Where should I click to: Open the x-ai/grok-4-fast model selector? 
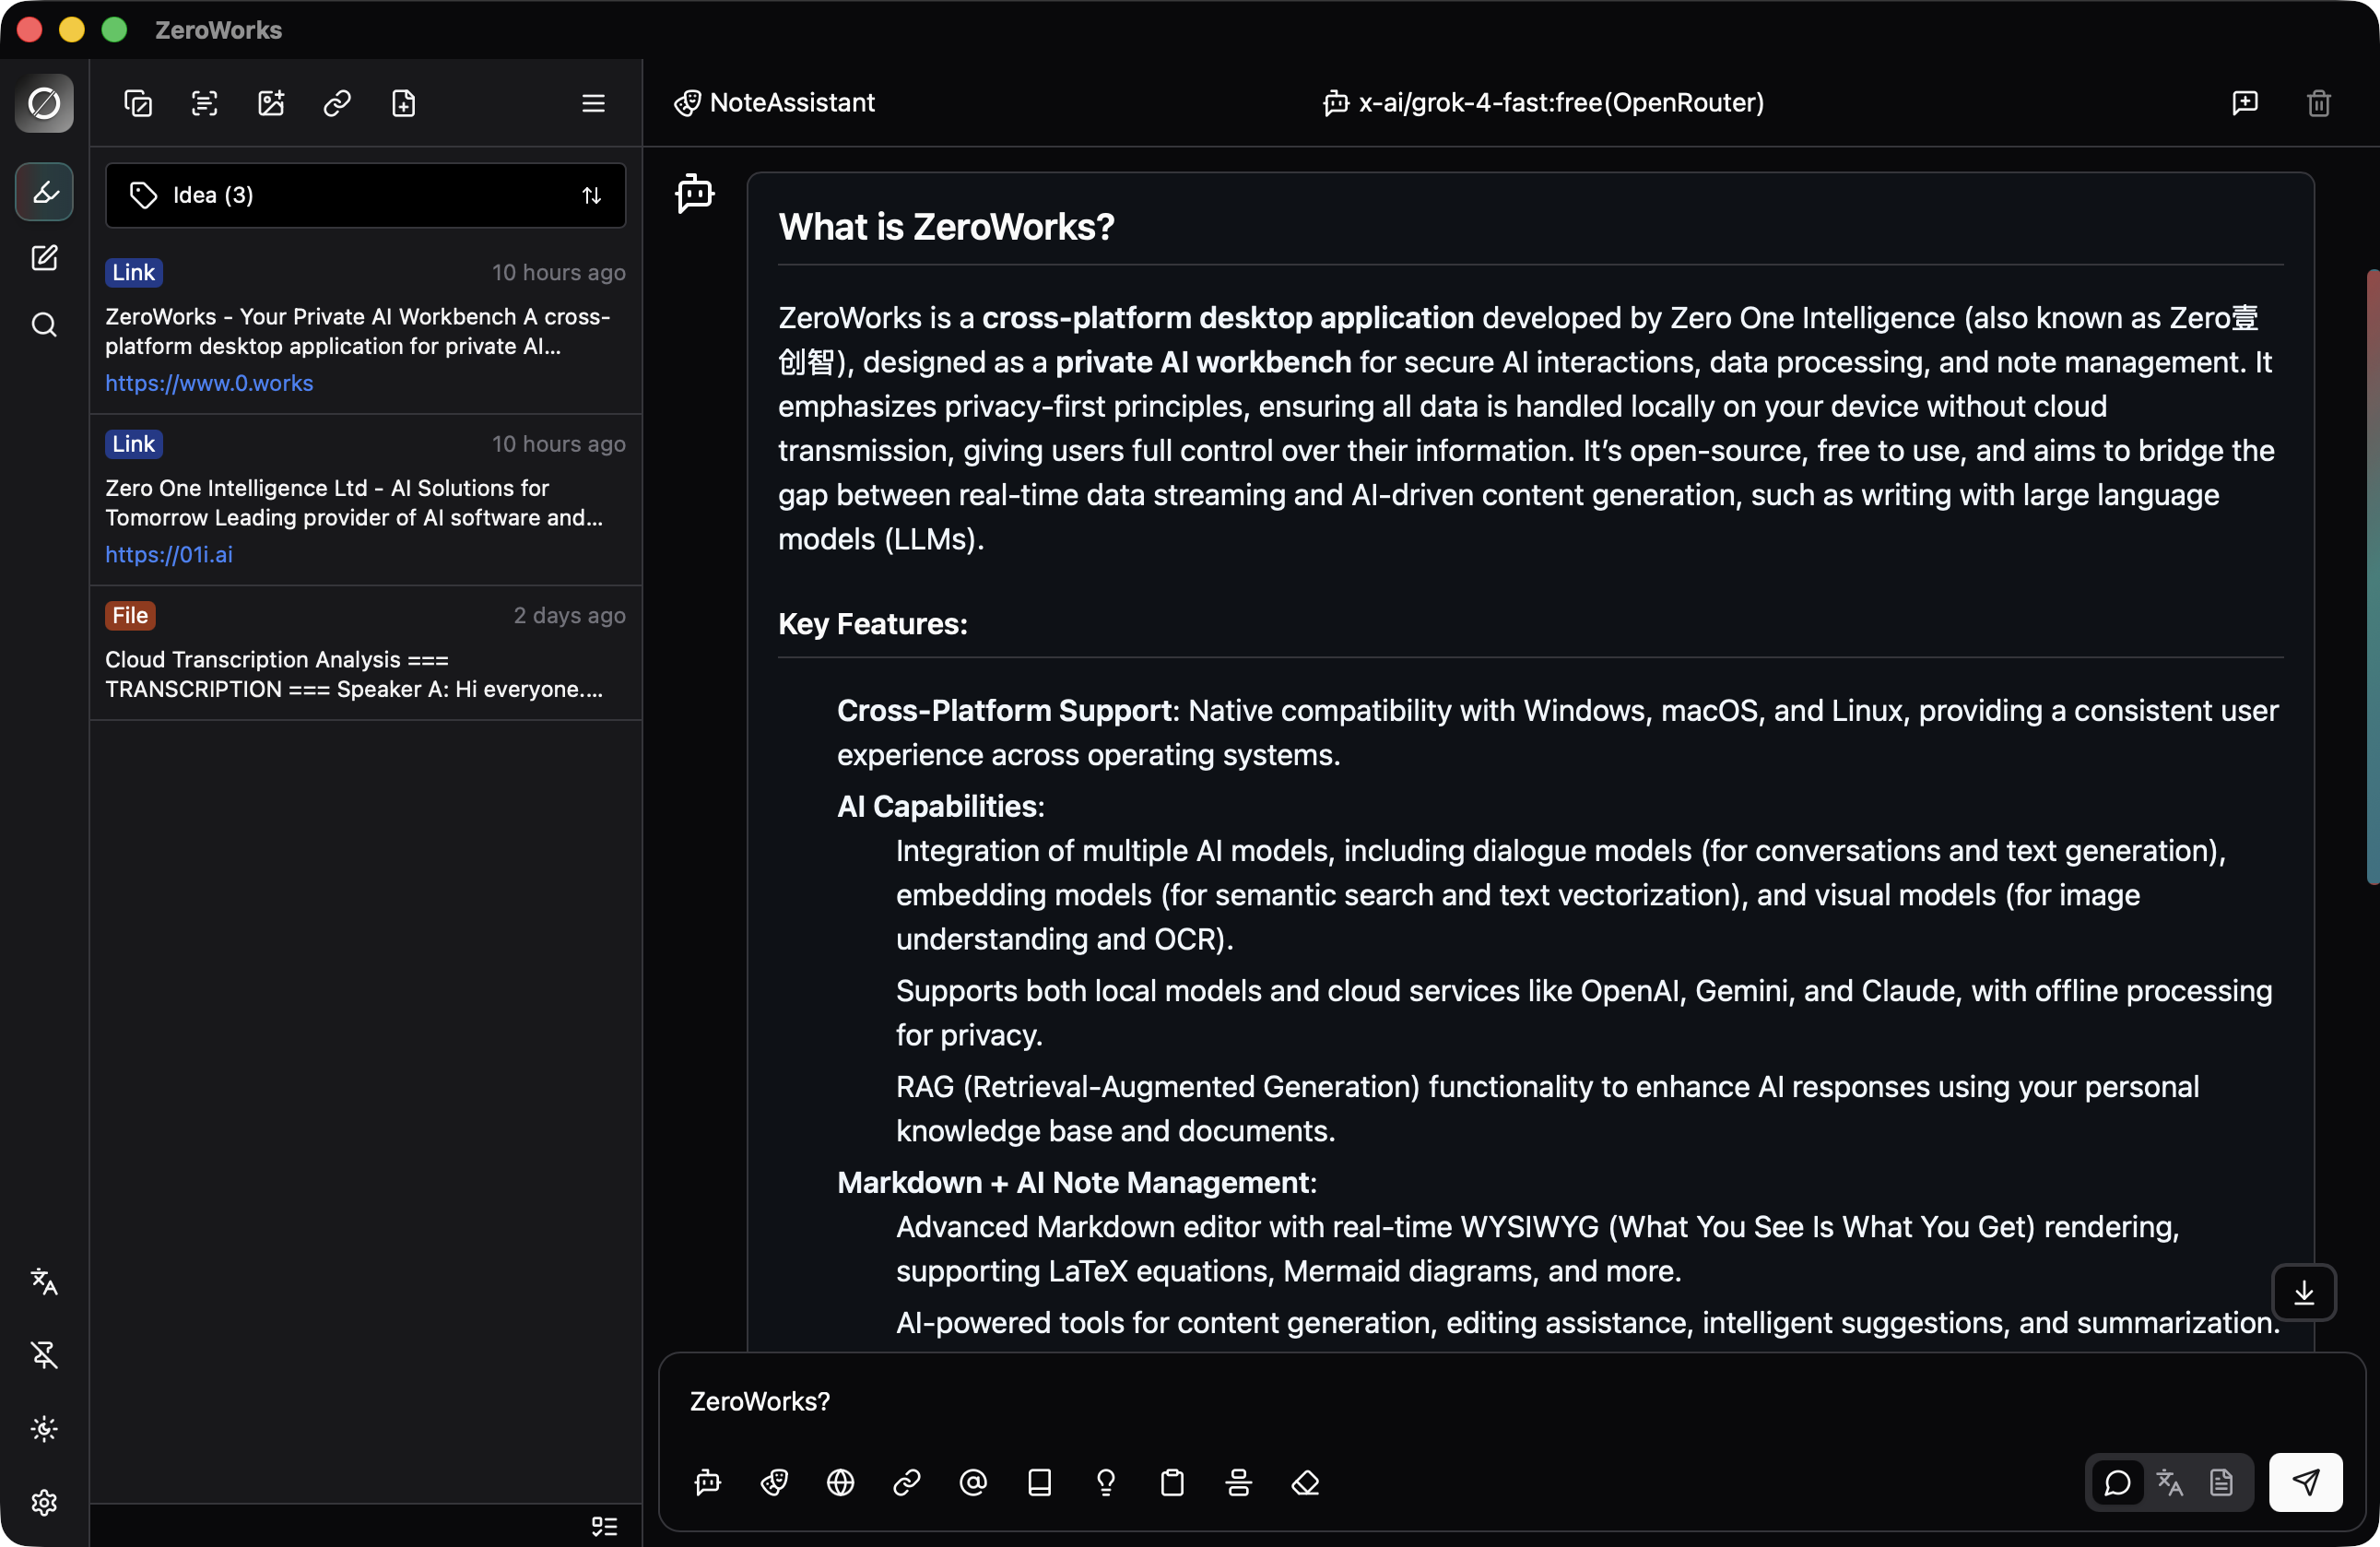click(x=1545, y=103)
